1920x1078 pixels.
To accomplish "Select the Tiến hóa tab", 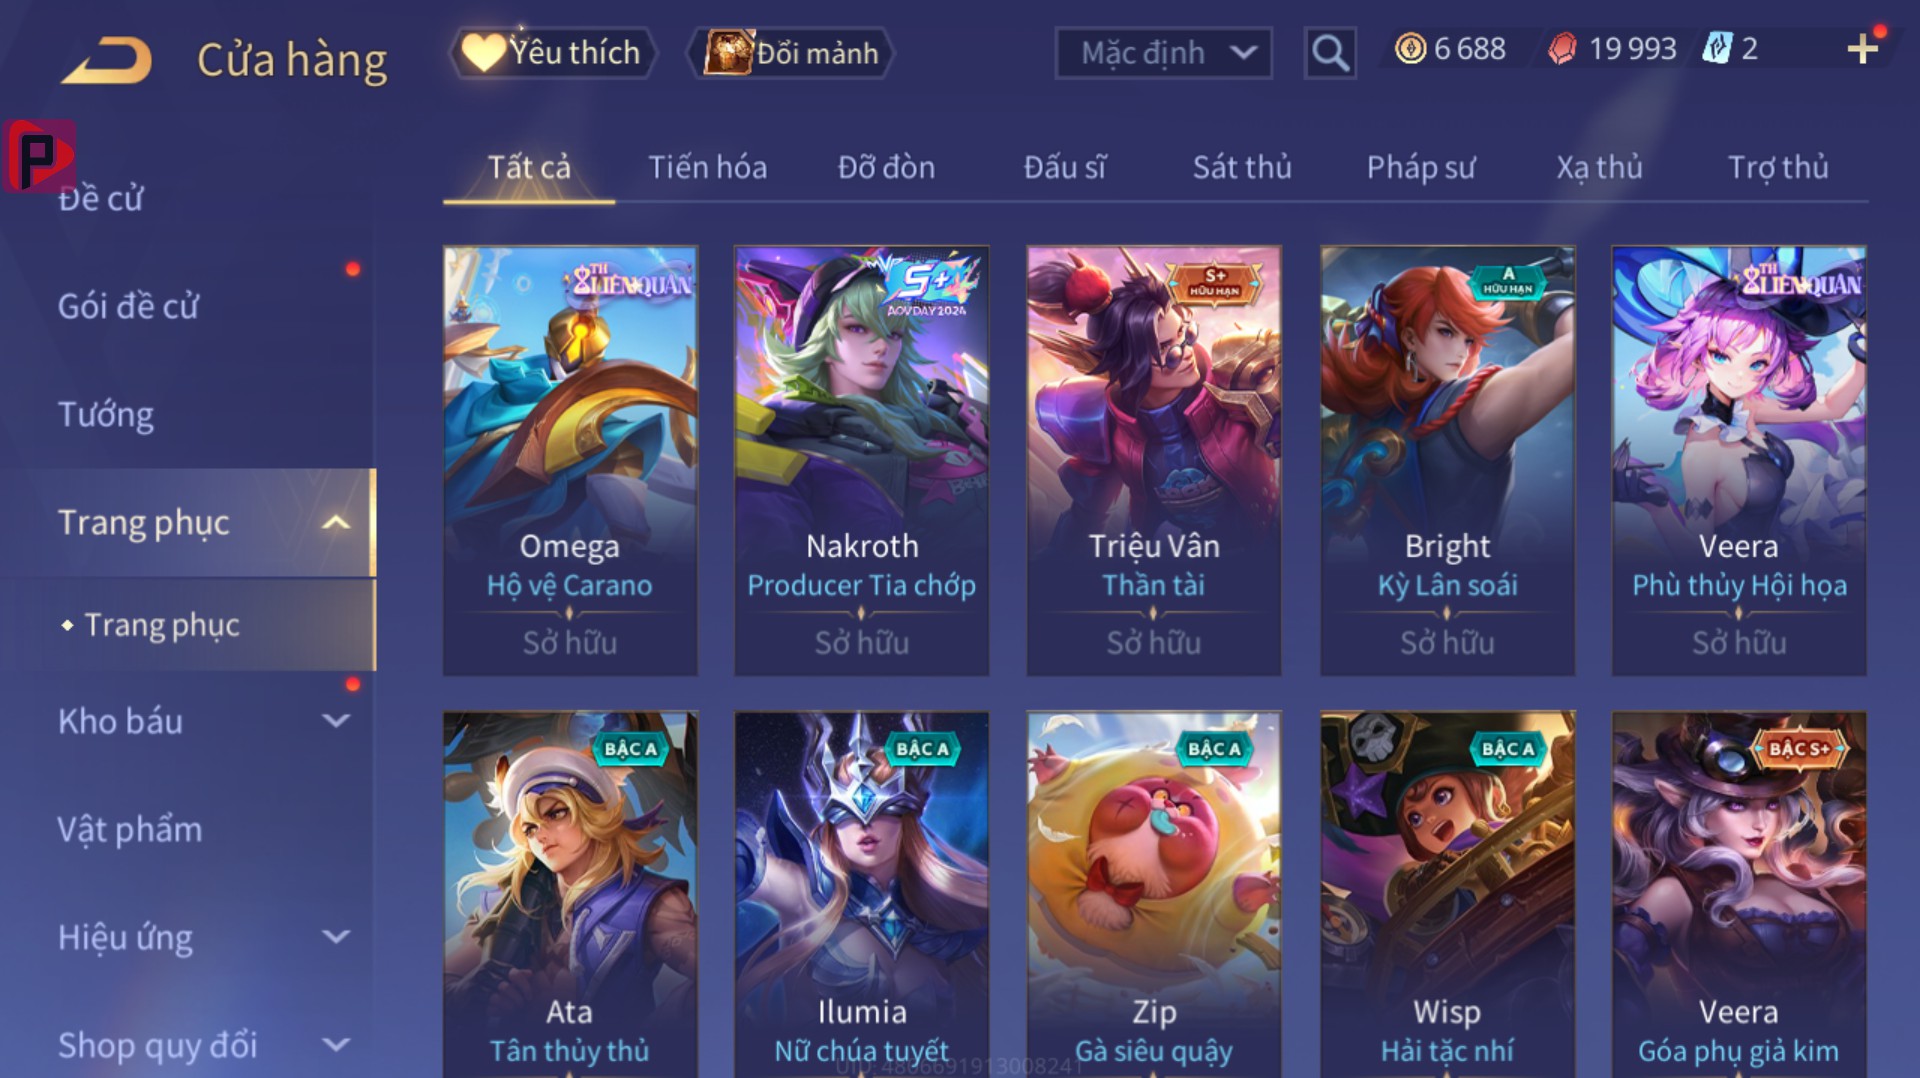I will click(x=707, y=167).
